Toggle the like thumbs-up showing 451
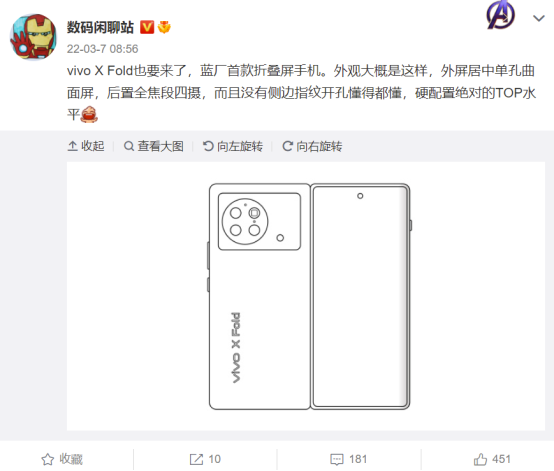The image size is (554, 471). pos(492,459)
